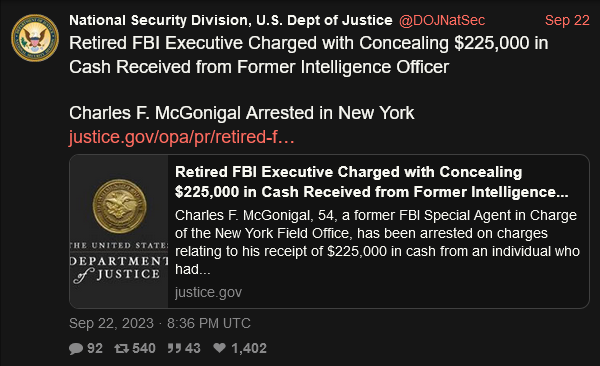Select the 540 retweets count
Screen dimensions: 600x366
tap(144, 348)
